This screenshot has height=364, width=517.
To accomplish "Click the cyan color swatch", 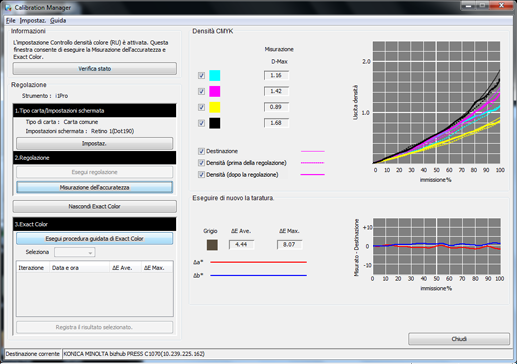I will [x=215, y=75].
